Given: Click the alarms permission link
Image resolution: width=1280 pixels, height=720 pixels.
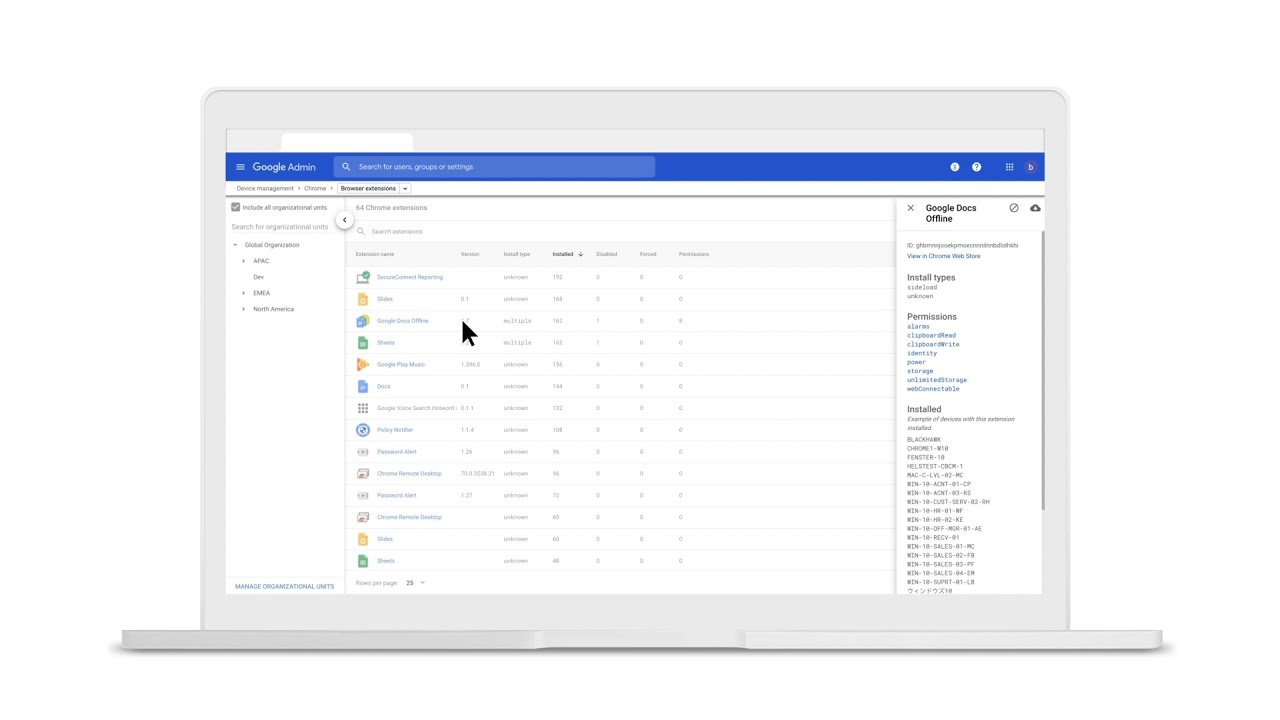Looking at the screenshot, I should 918,326.
